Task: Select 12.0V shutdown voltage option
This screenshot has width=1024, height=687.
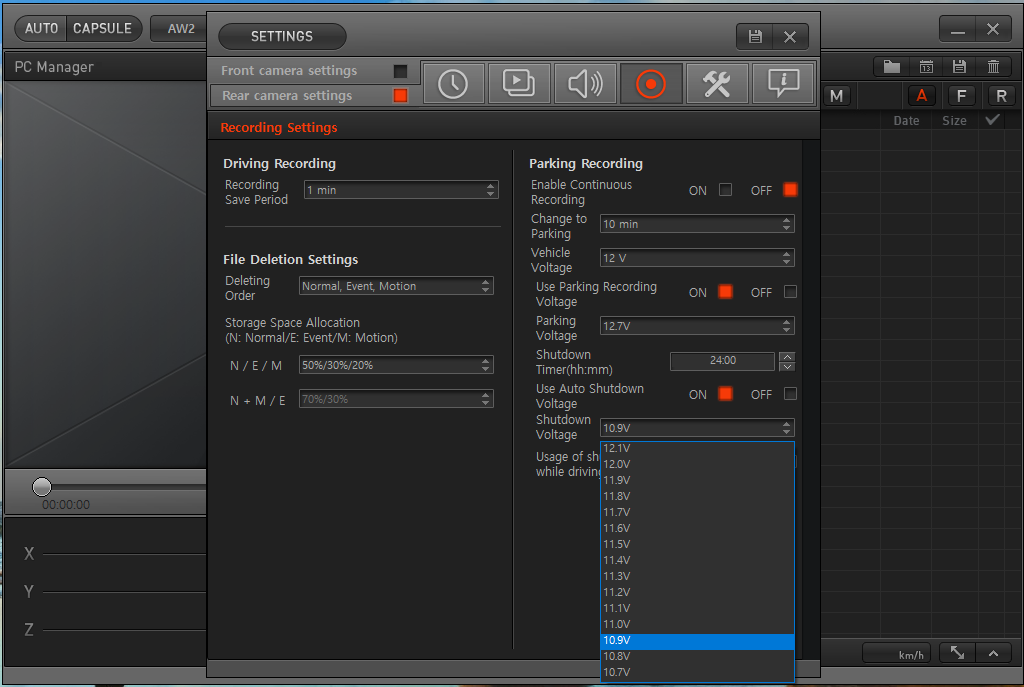Action: pos(697,464)
